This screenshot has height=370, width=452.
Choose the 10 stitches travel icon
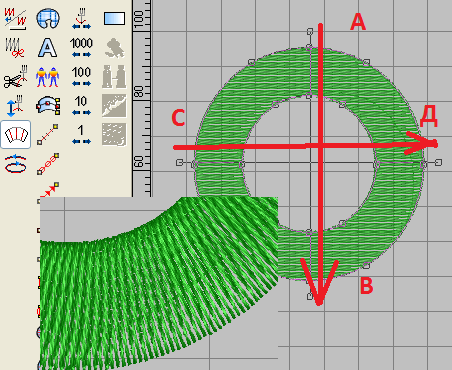(81, 105)
